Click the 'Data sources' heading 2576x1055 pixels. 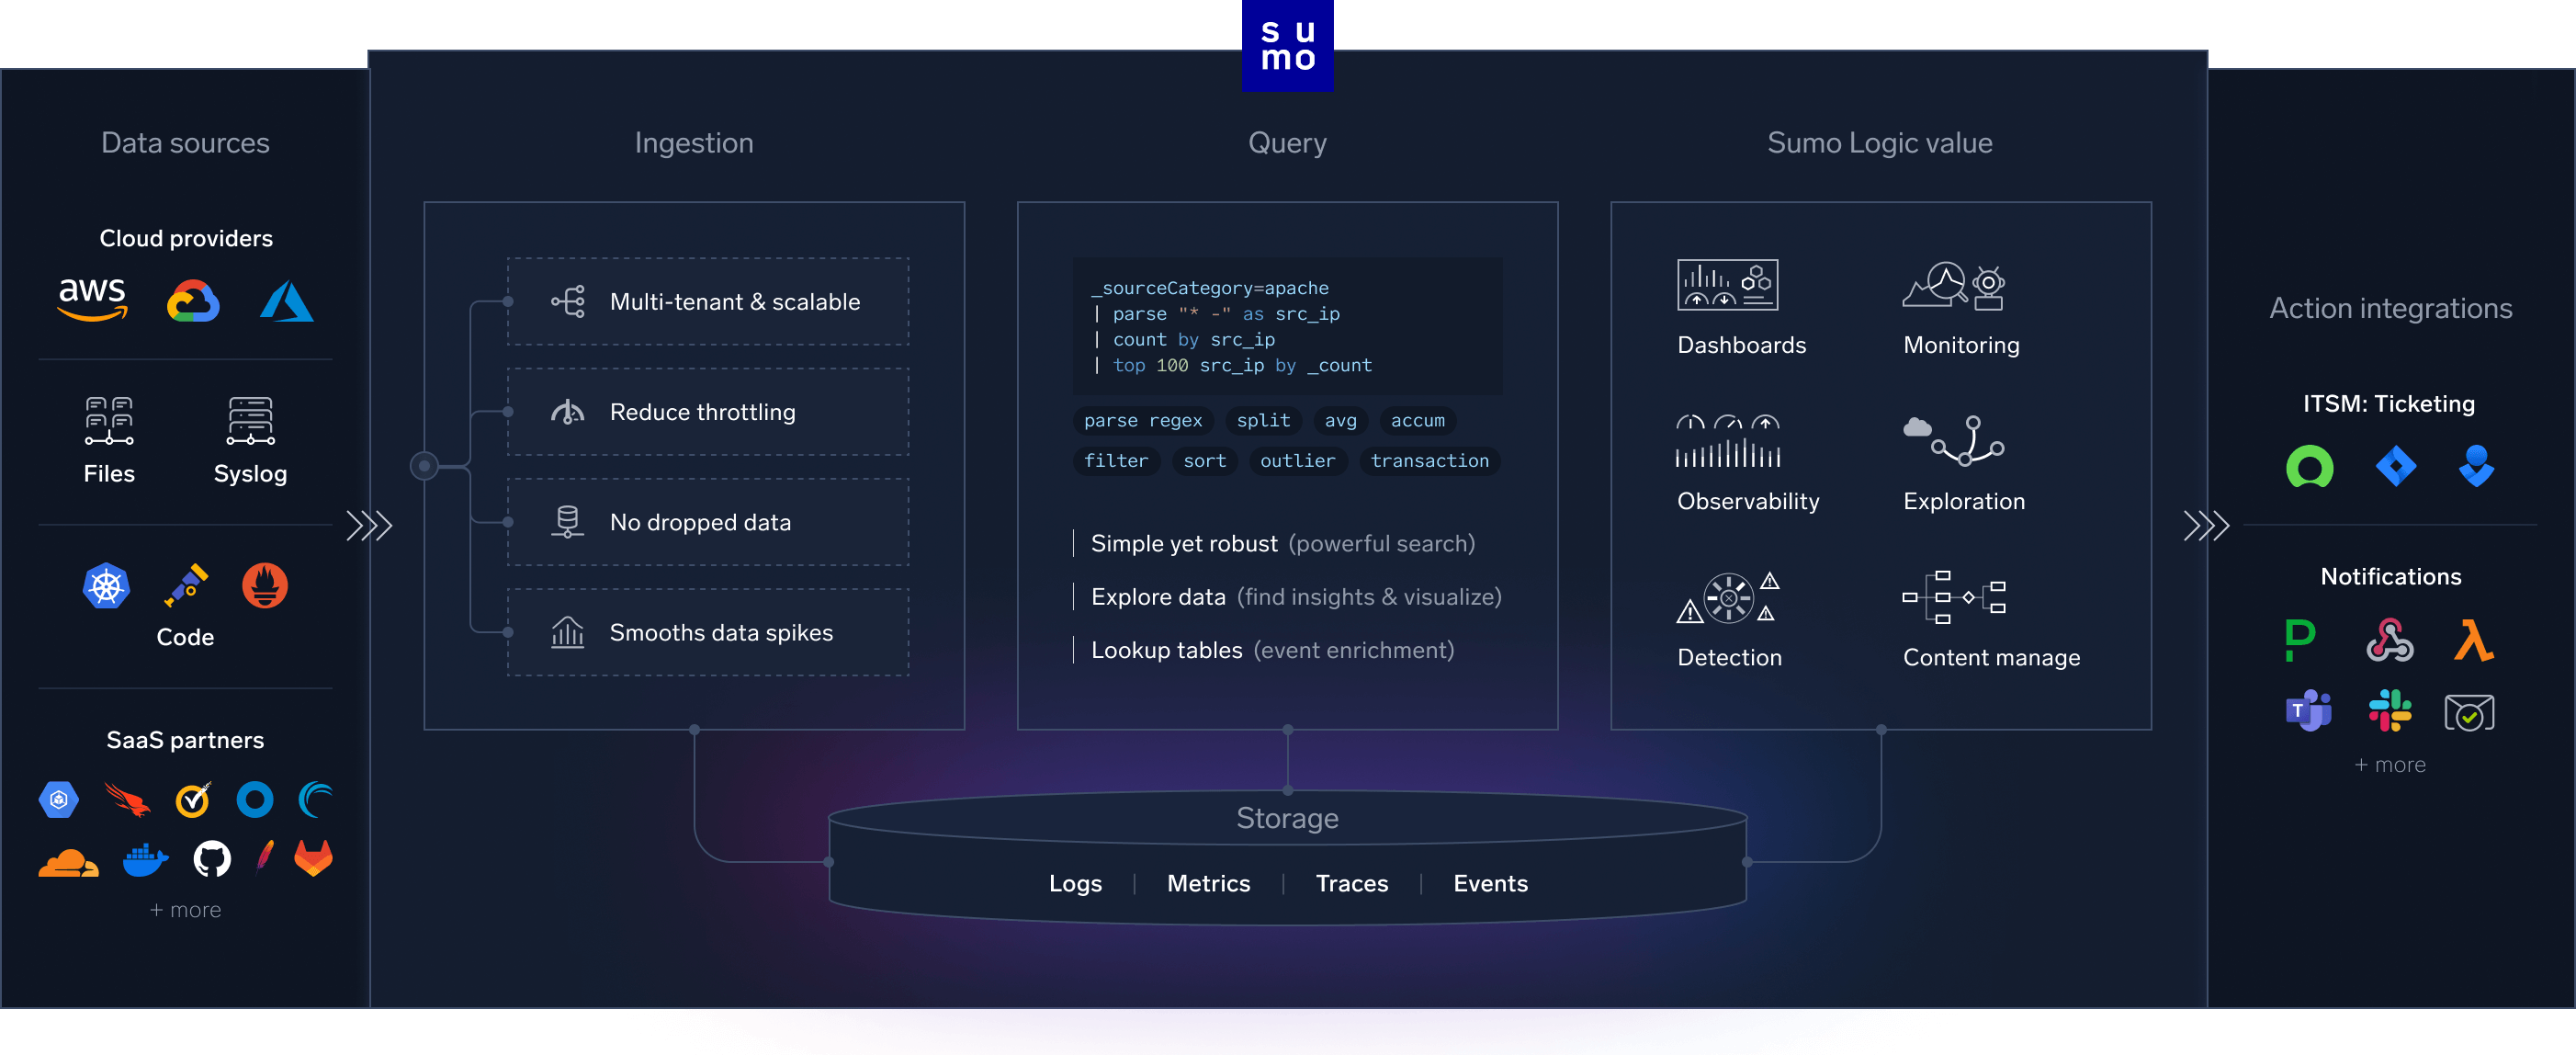(185, 142)
